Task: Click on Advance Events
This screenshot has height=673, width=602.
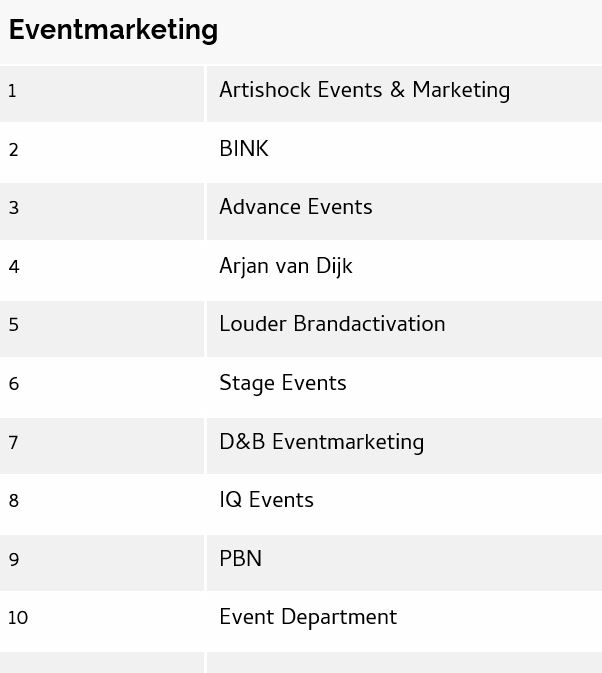Action: [295, 208]
